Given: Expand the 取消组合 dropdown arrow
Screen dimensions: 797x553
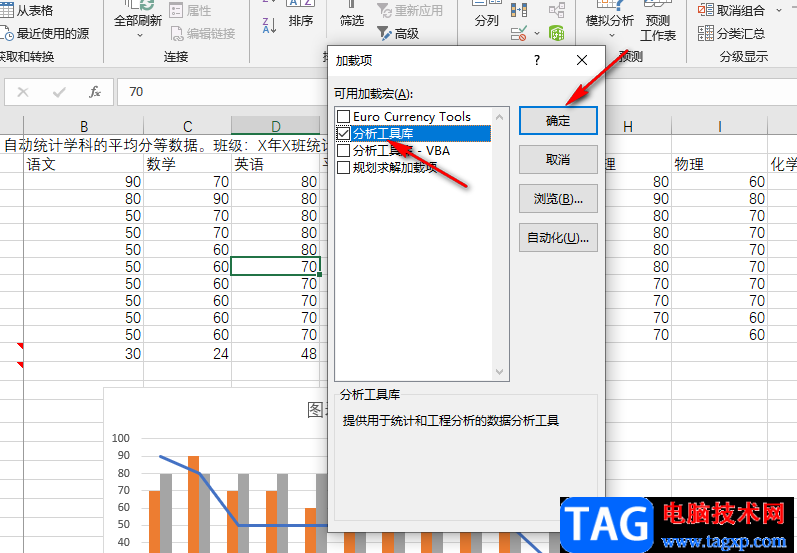Looking at the screenshot, I should 779,11.
